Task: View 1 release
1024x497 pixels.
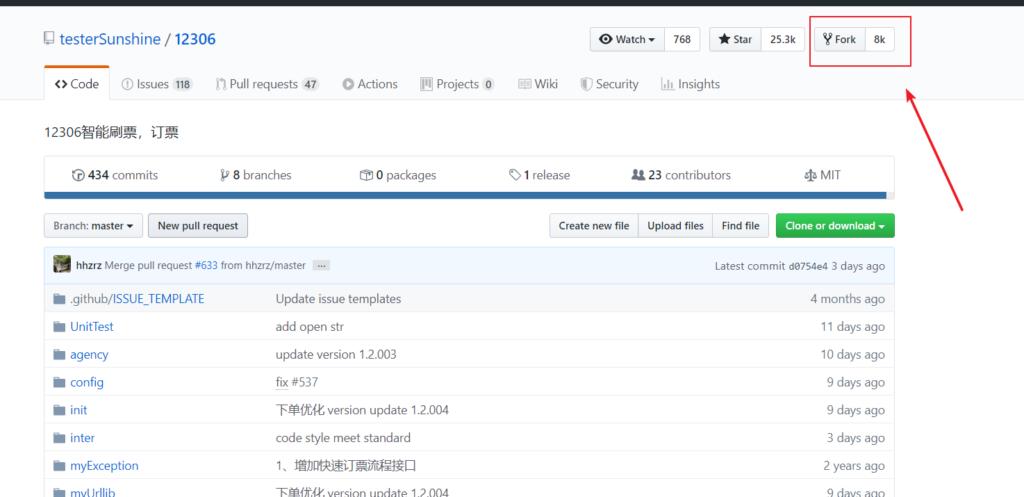Action: [539, 175]
